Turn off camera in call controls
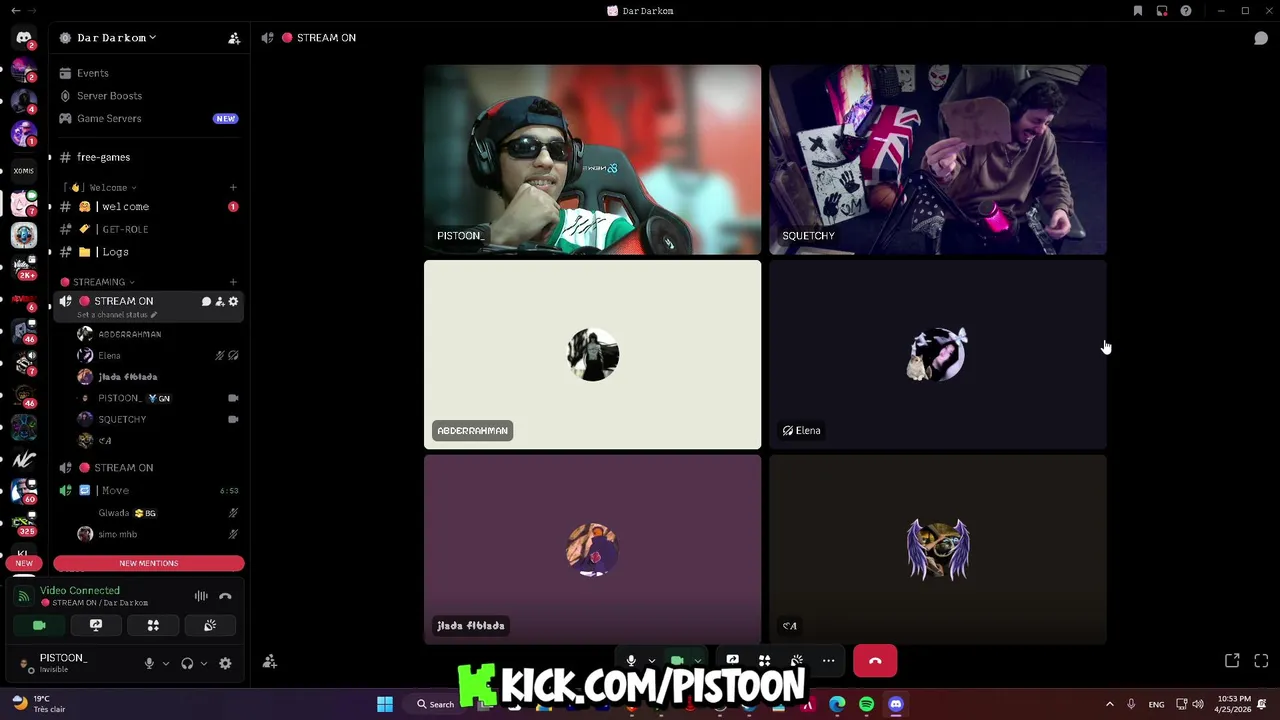The image size is (1280, 720). pyautogui.click(x=677, y=661)
